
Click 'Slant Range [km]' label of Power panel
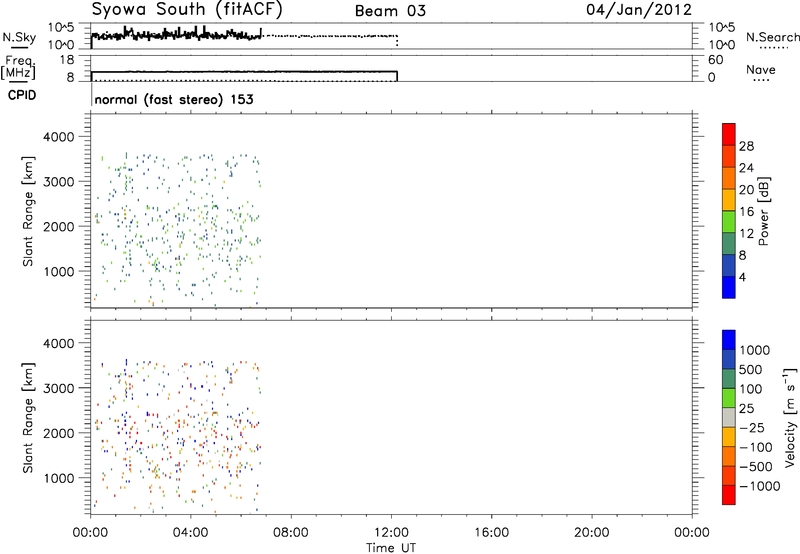coord(29,211)
